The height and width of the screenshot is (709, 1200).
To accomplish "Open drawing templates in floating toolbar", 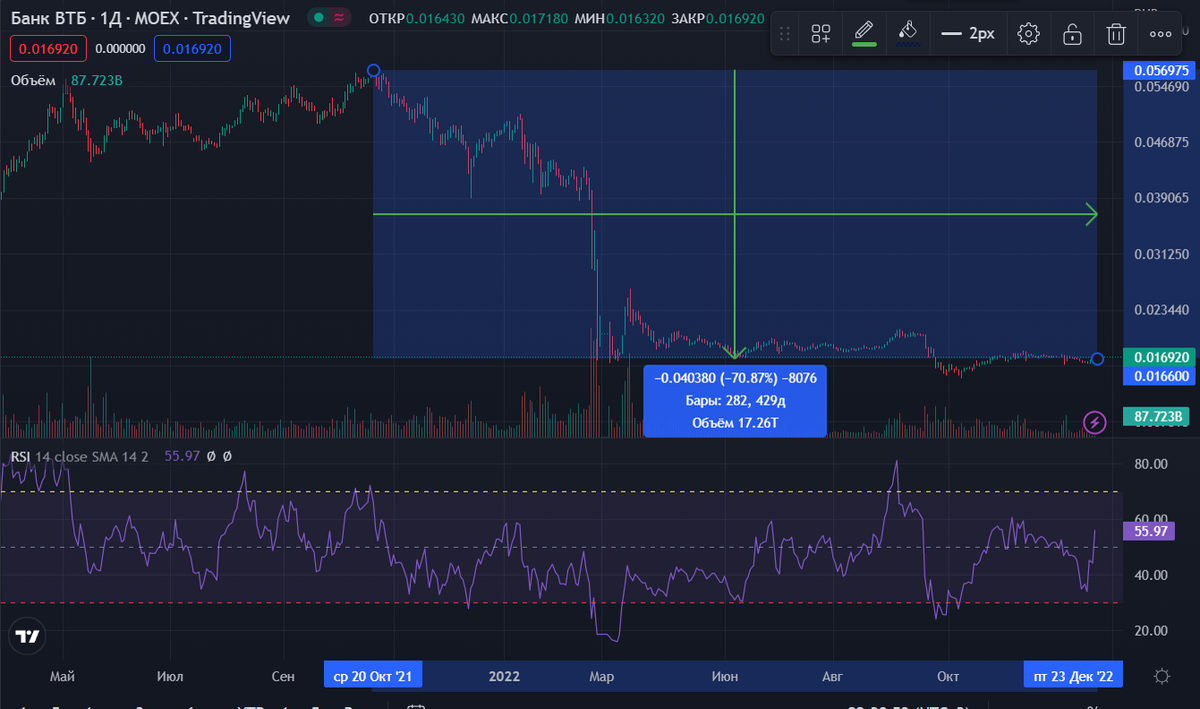I will coord(821,33).
